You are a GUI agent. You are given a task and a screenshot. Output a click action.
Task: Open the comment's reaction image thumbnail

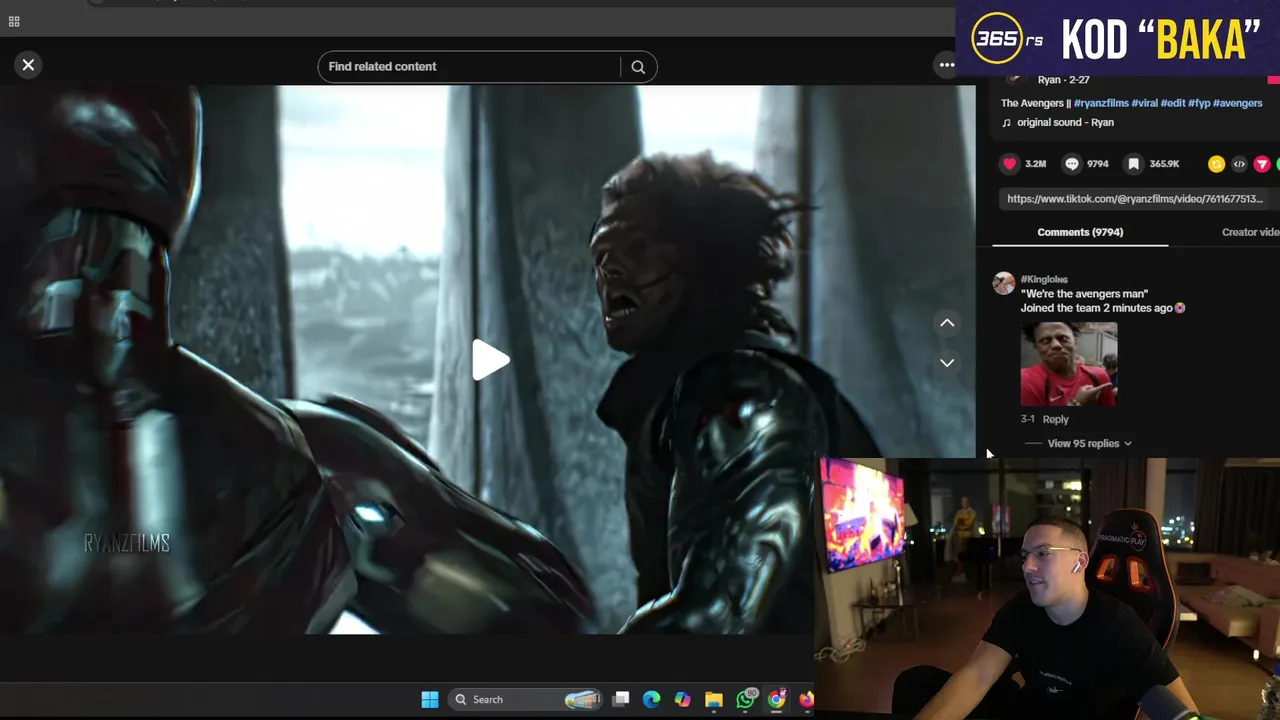[x=1069, y=364]
